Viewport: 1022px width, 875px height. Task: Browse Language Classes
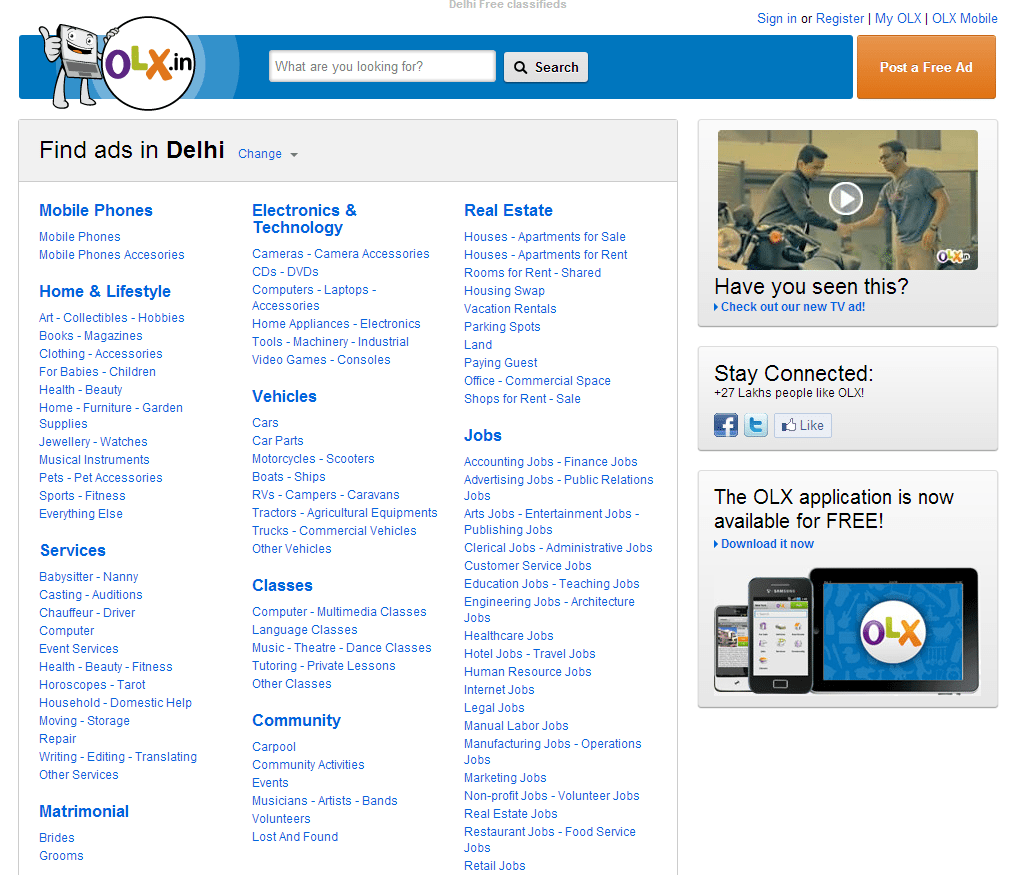(x=305, y=630)
